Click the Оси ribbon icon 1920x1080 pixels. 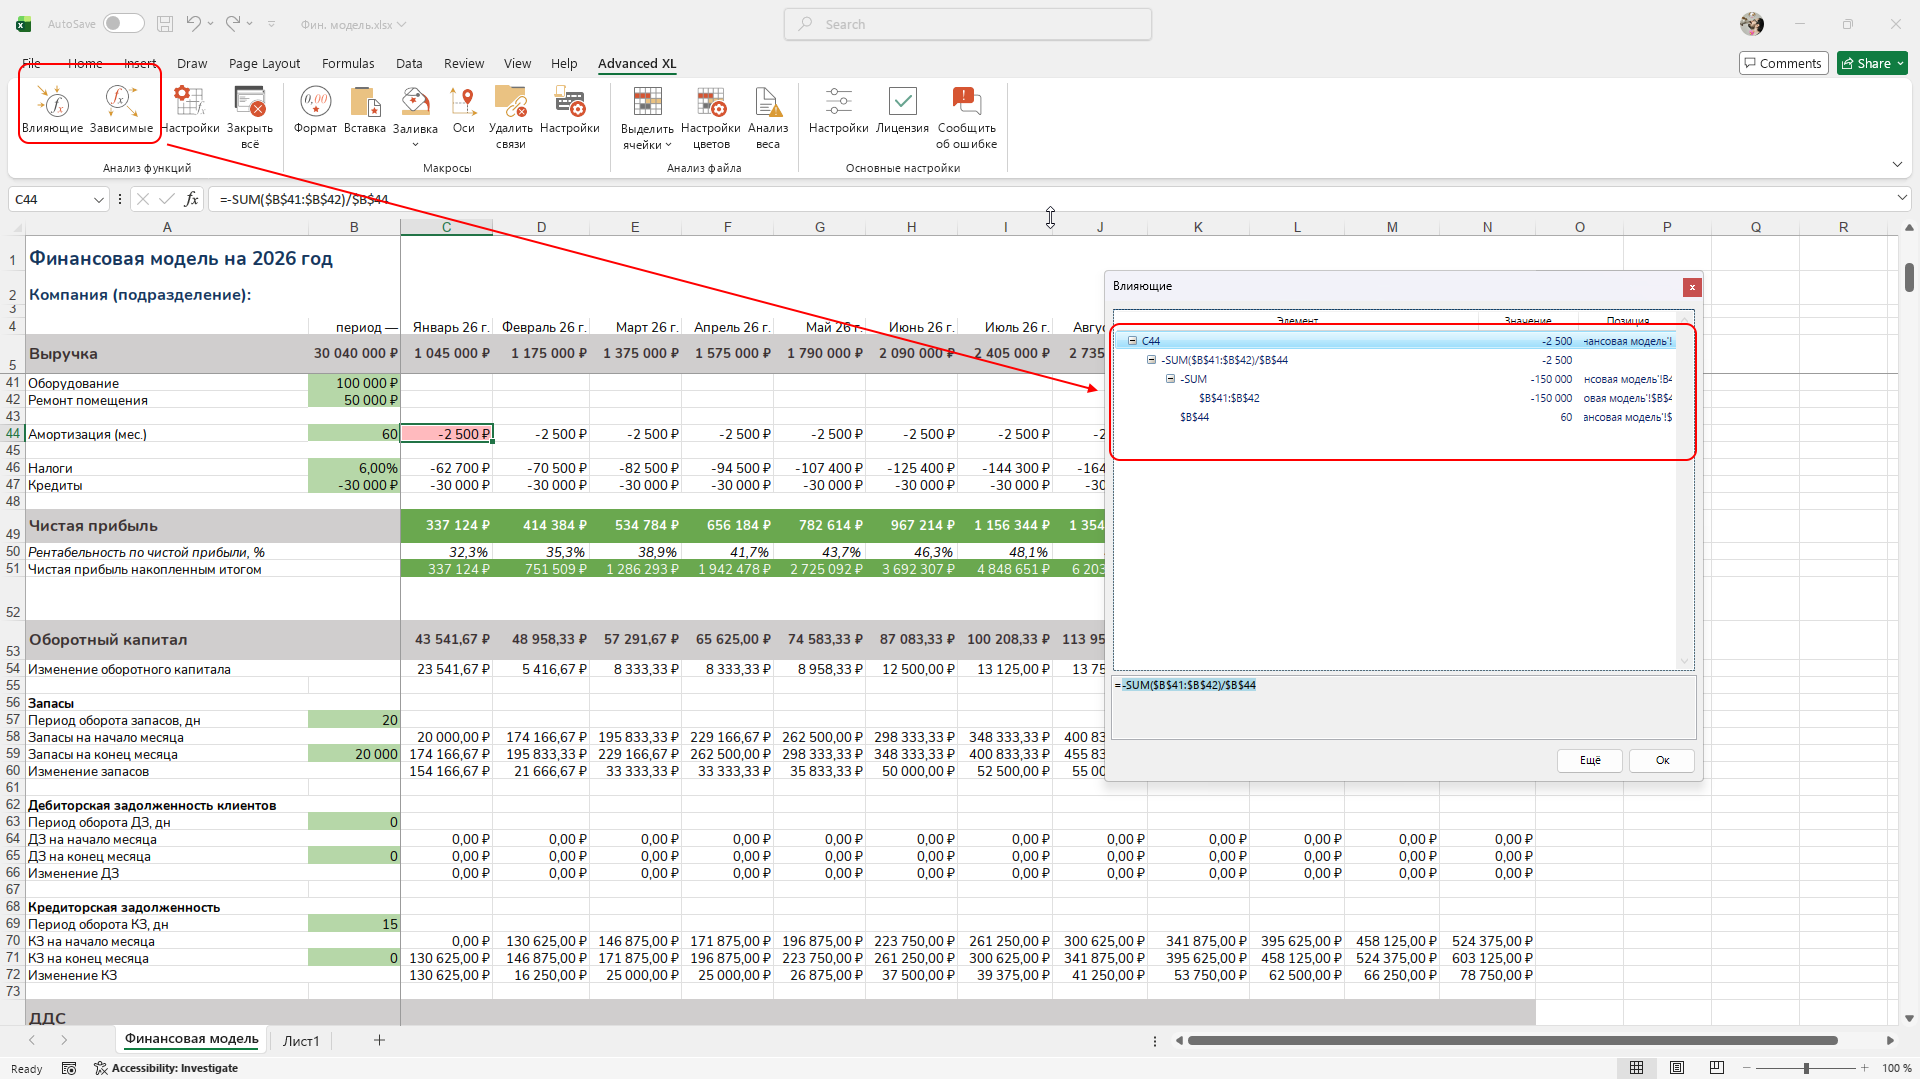[x=463, y=101]
